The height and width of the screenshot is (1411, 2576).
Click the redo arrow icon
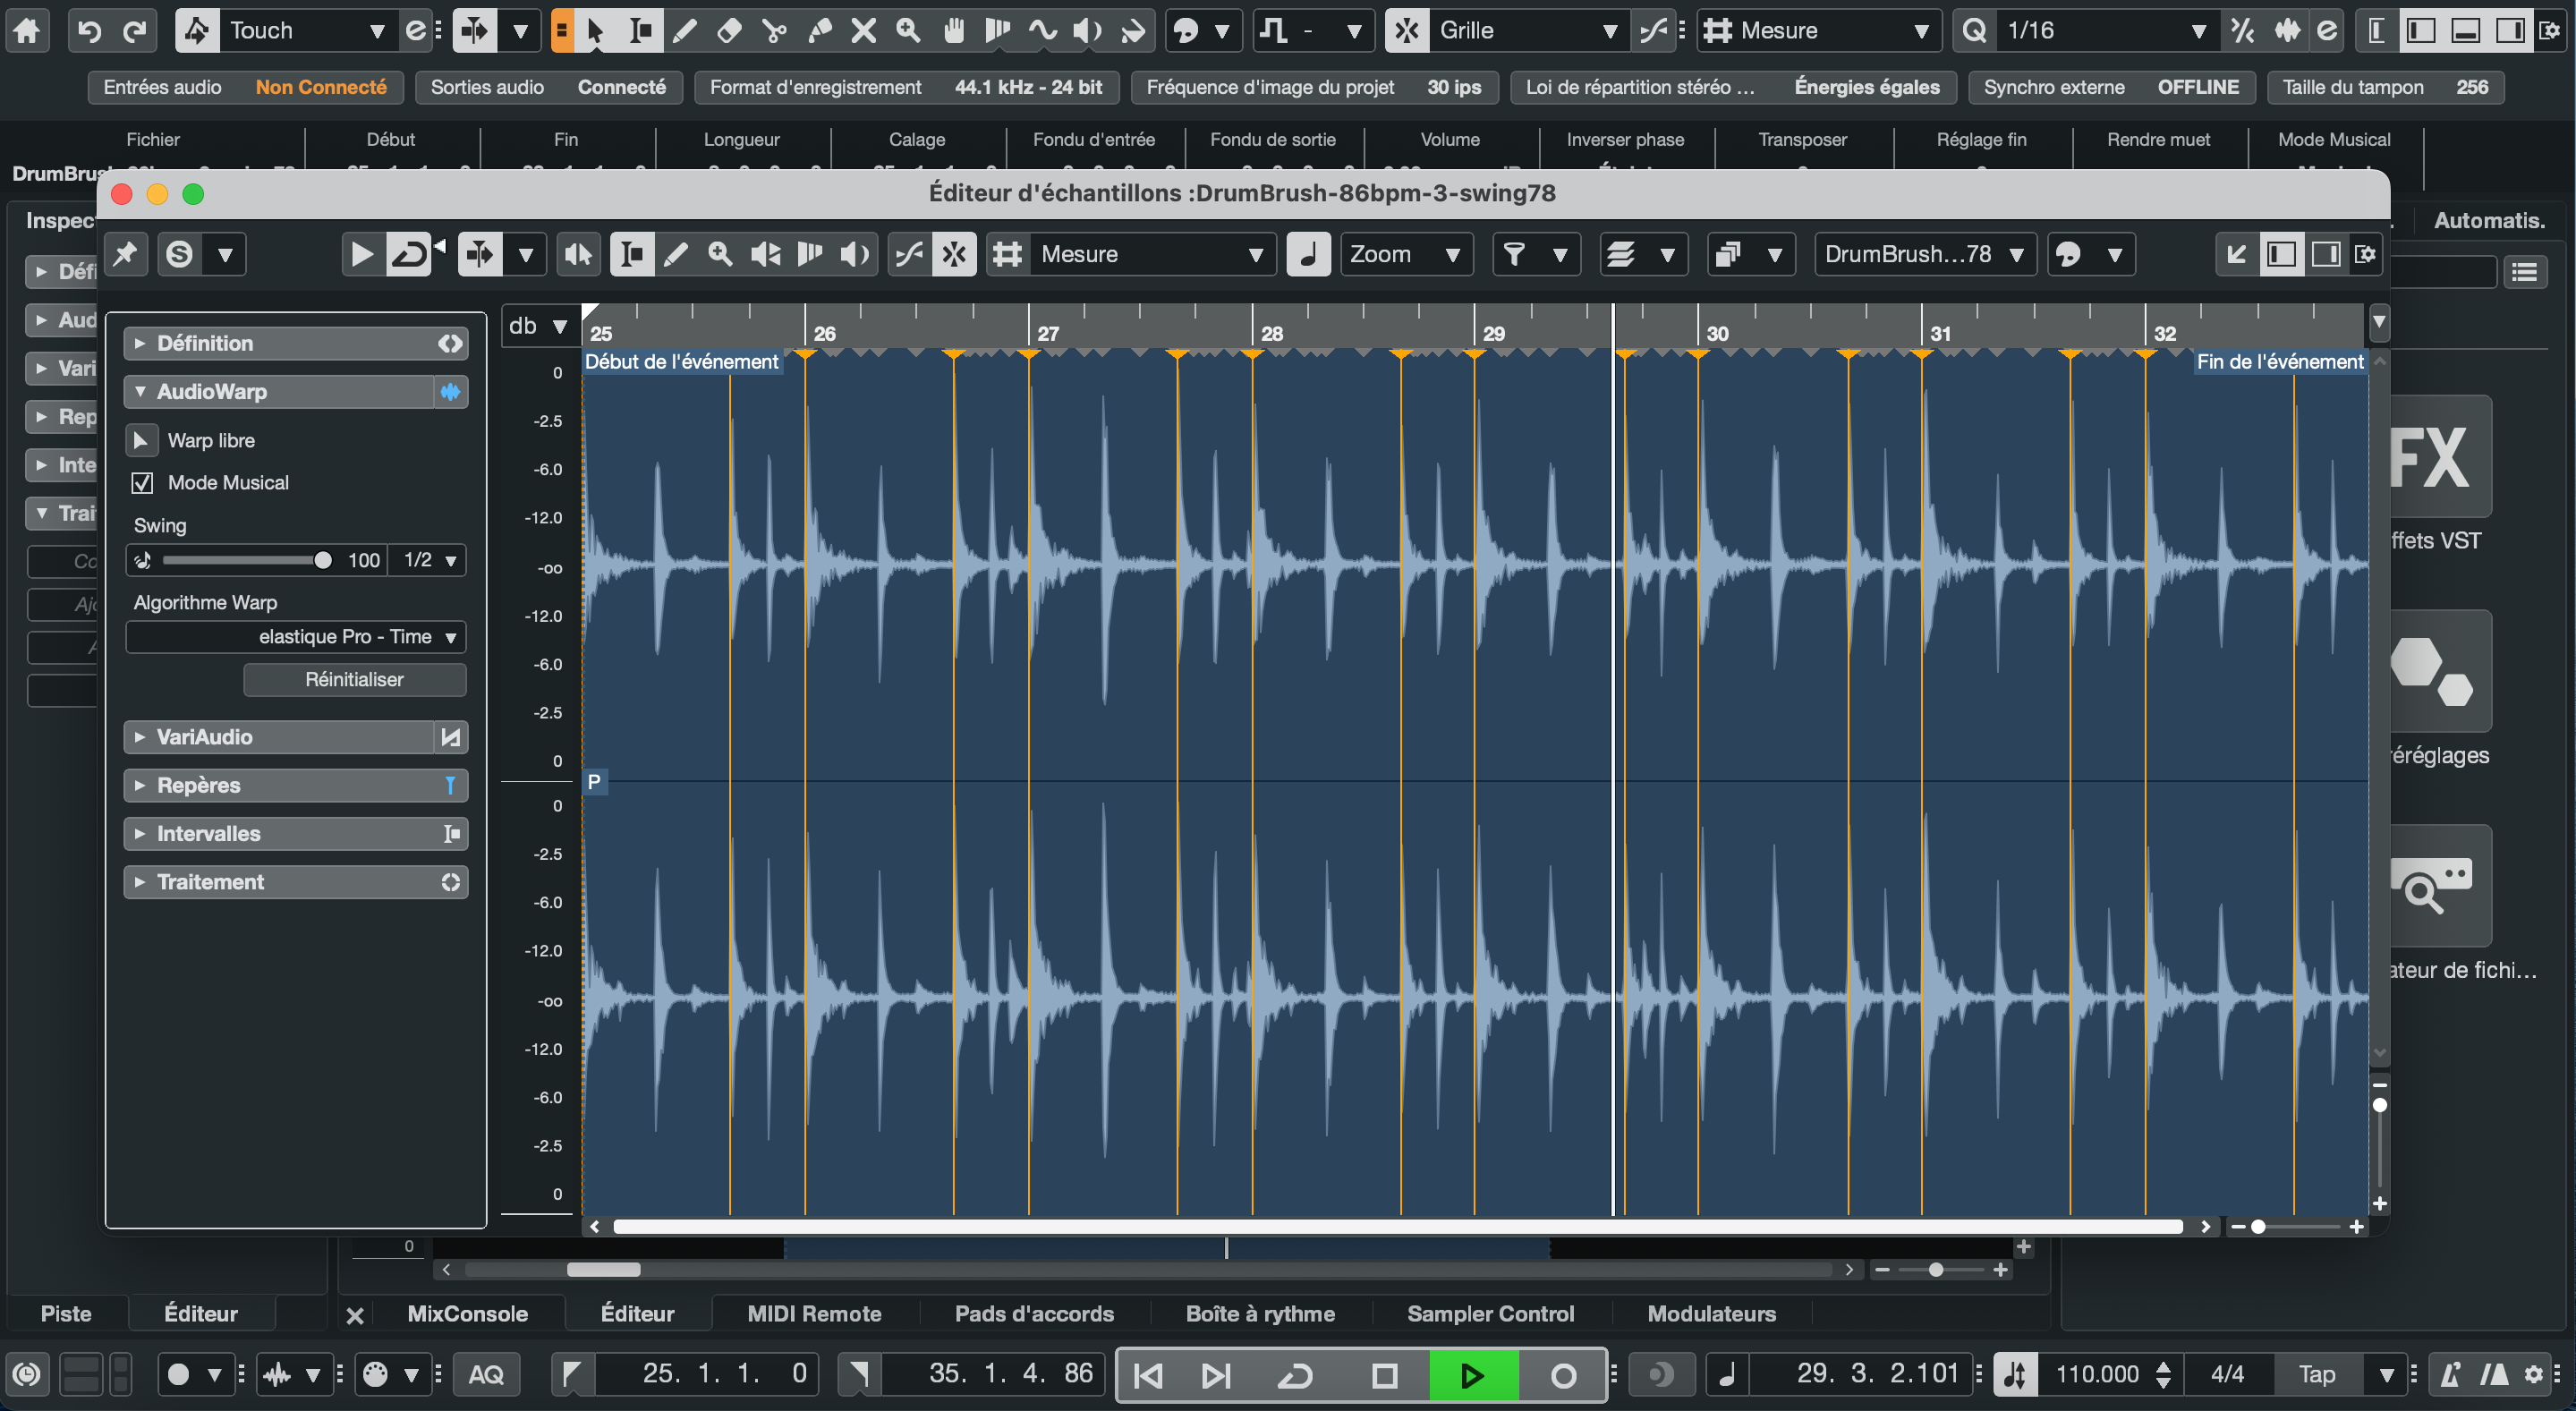coord(134,30)
